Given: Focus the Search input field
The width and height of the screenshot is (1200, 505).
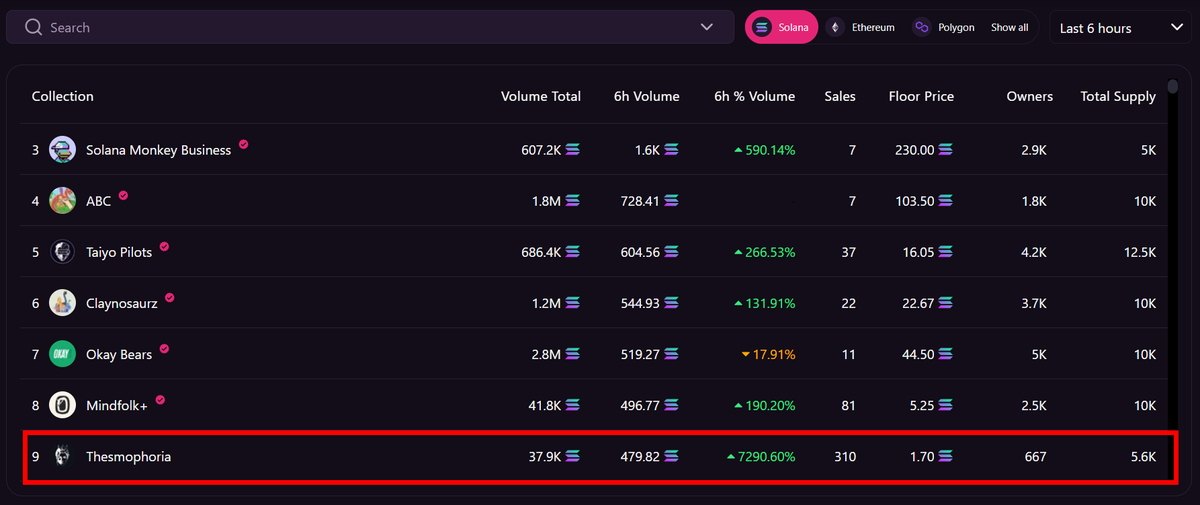Looking at the screenshot, I should pyautogui.click(x=370, y=27).
